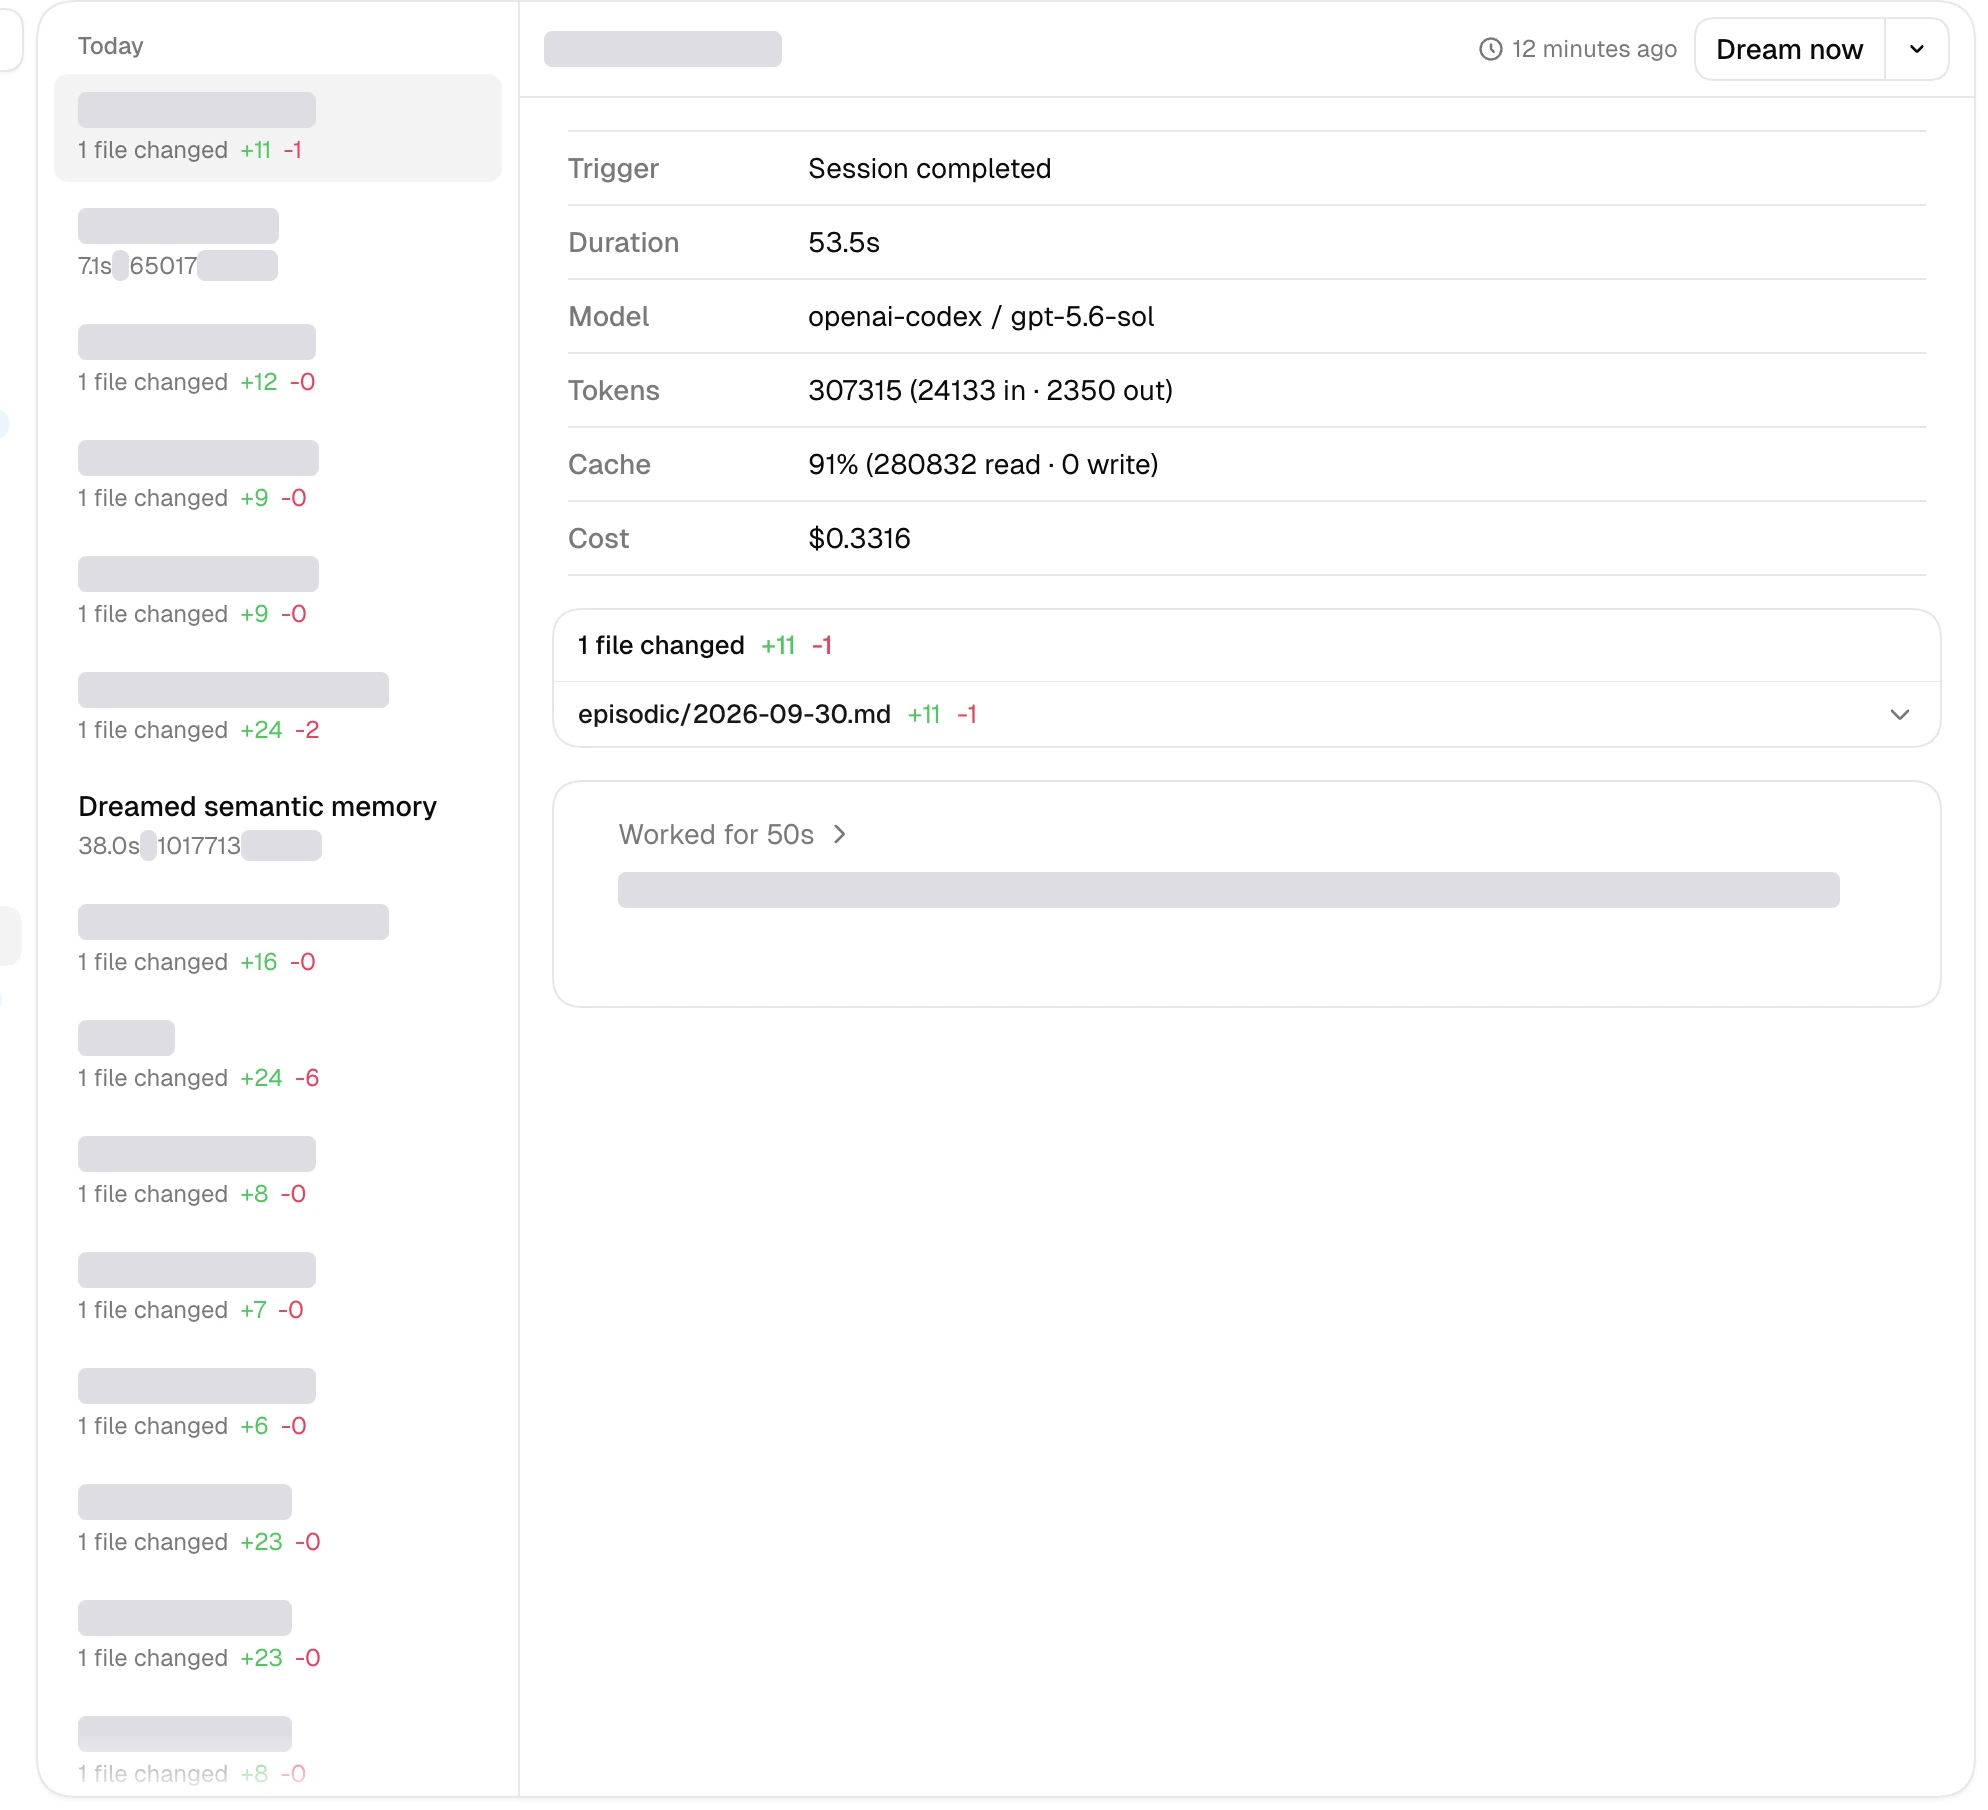Viewport: 1988px width, 1810px height.
Task: Select the entry with +7 -0 changes
Action: click(x=278, y=1288)
